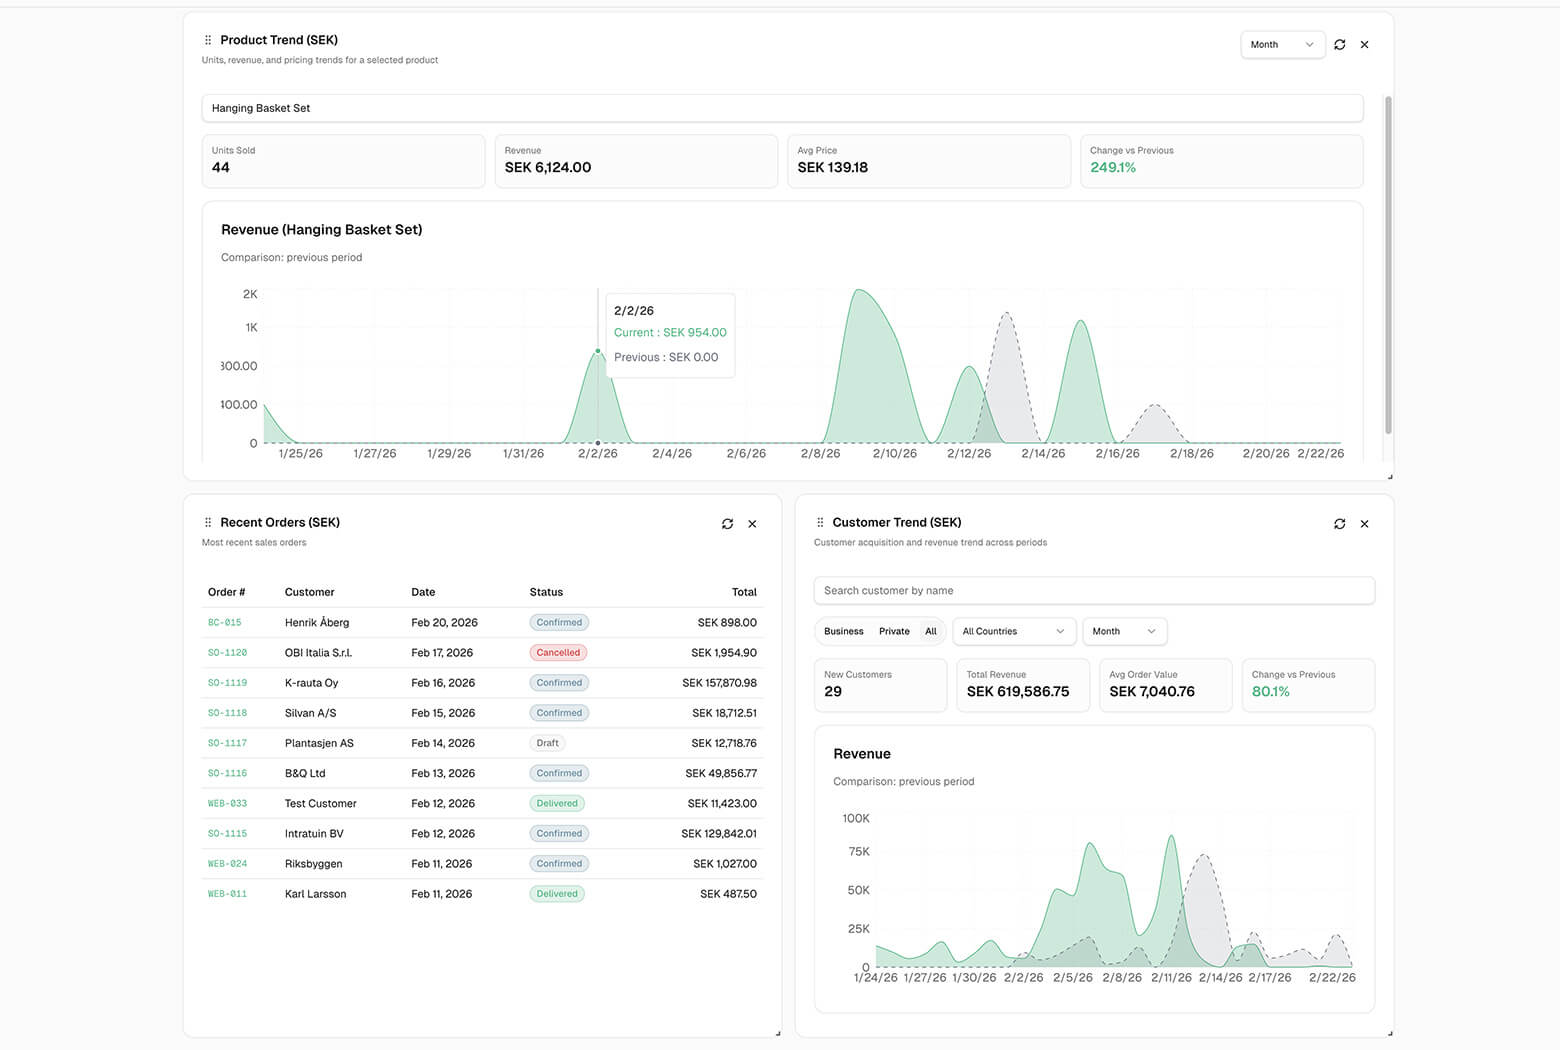1560x1050 pixels.
Task: Click the Hanging Basket Set product field
Action: tap(782, 108)
